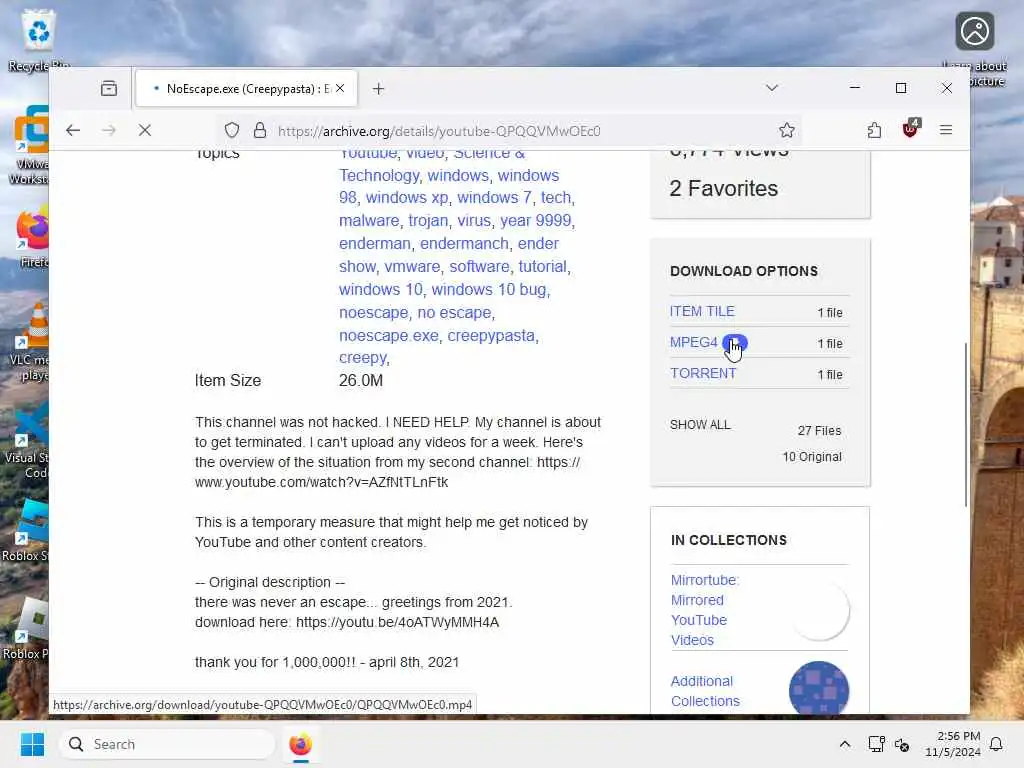The height and width of the screenshot is (768, 1024).
Task: Show hidden system tray icons chevron
Action: click(x=844, y=744)
